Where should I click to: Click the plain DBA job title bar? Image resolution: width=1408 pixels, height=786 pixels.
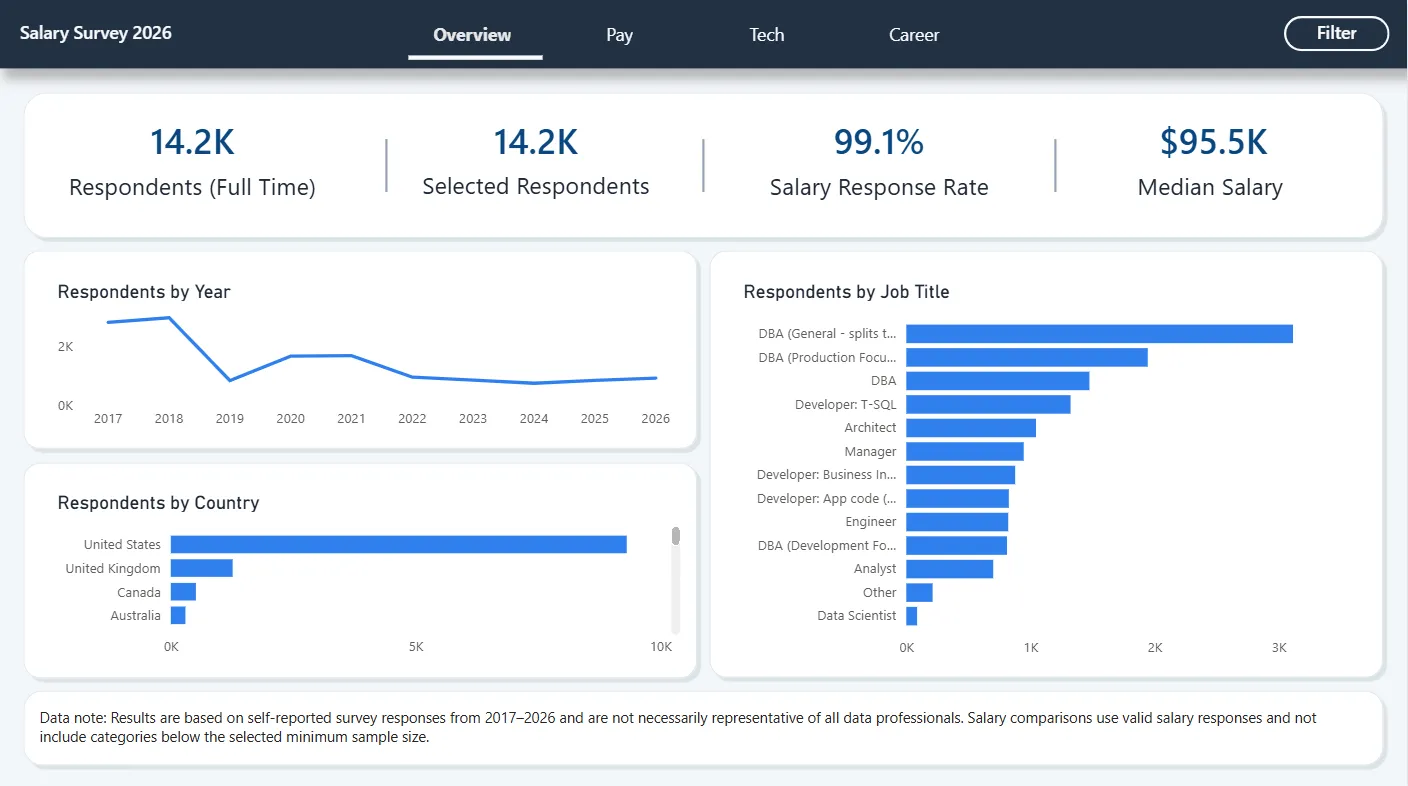[998, 381]
